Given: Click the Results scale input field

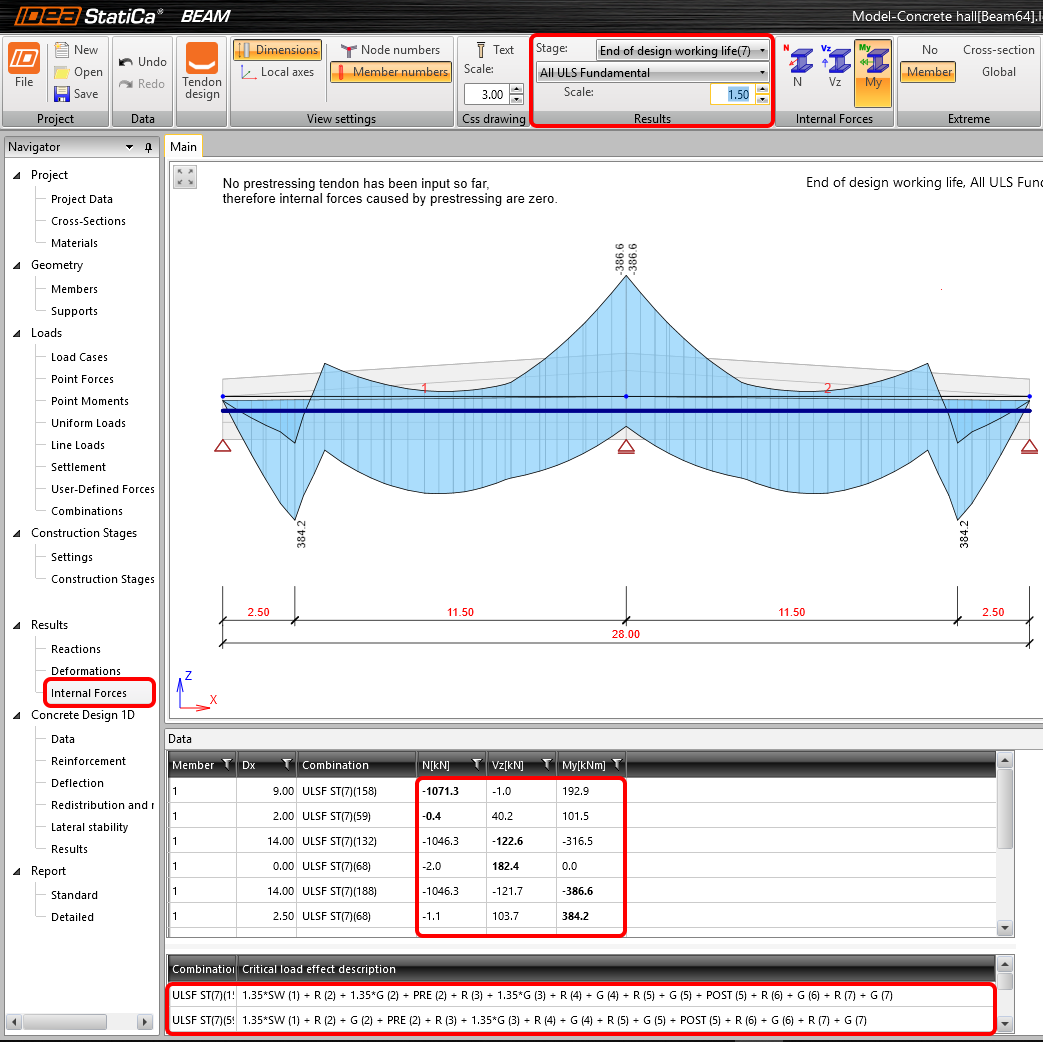Looking at the screenshot, I should (x=730, y=94).
